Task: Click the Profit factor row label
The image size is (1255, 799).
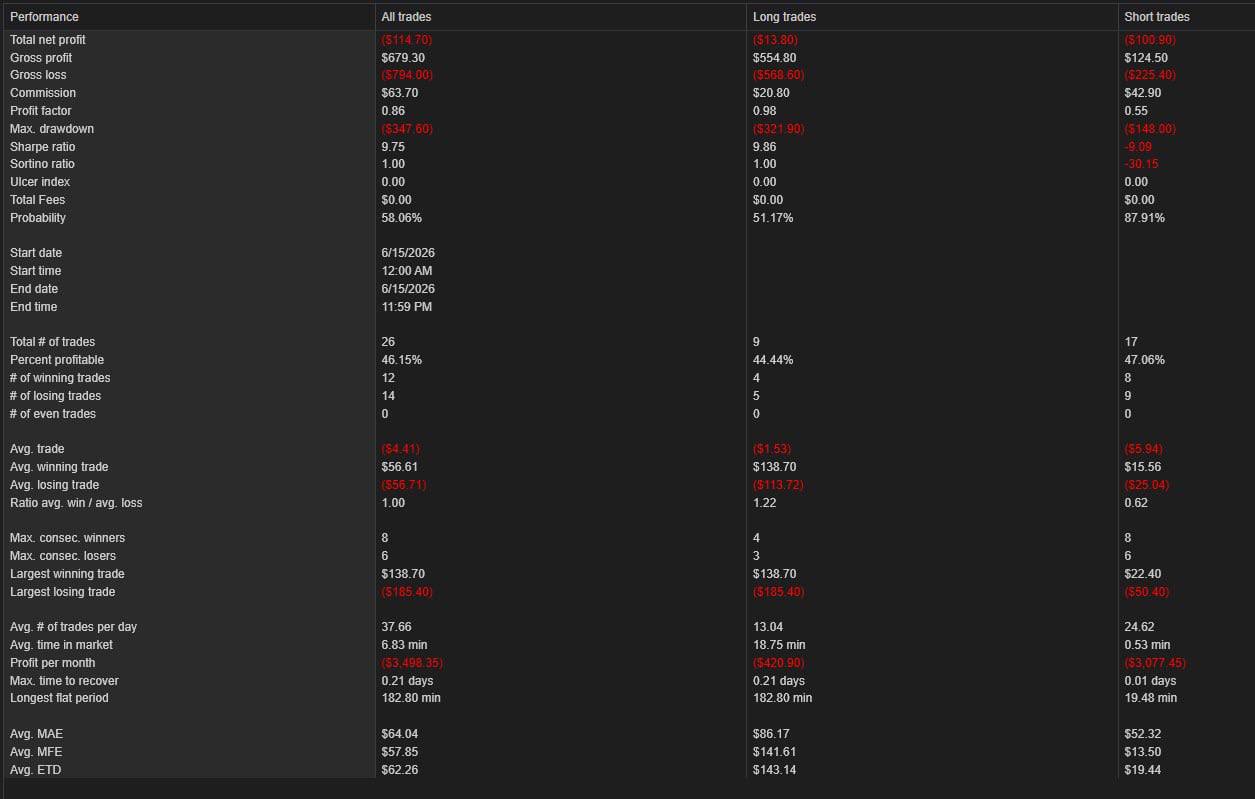Action: coord(41,111)
